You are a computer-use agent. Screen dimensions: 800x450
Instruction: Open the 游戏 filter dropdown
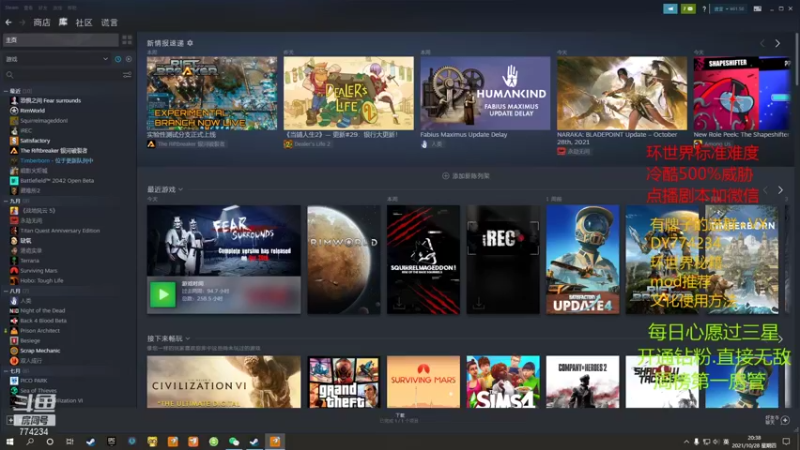click(x=57, y=59)
